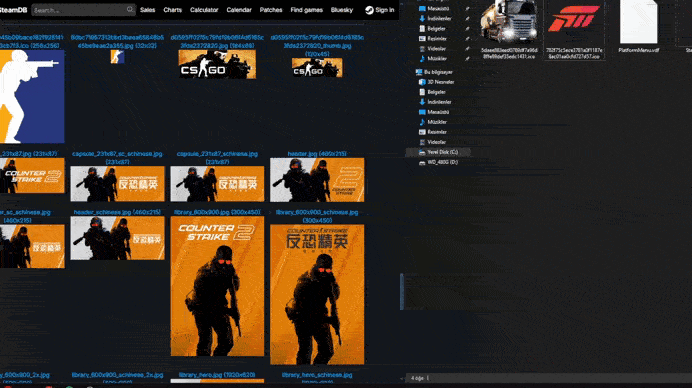Select 3D Nesneler under Bu bilgisayar

point(436,82)
